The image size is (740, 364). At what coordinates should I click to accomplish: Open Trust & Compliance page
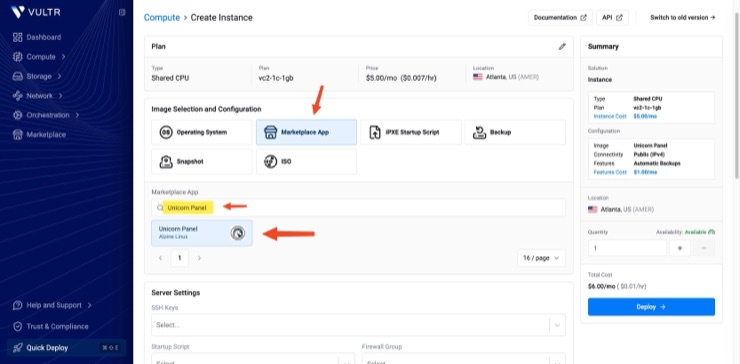pyautogui.click(x=50, y=326)
